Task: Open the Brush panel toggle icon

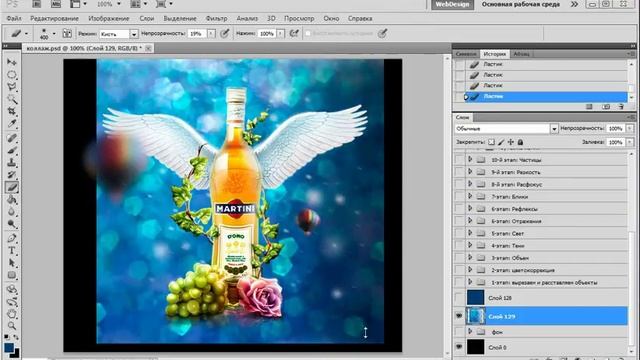Action: click(x=67, y=33)
